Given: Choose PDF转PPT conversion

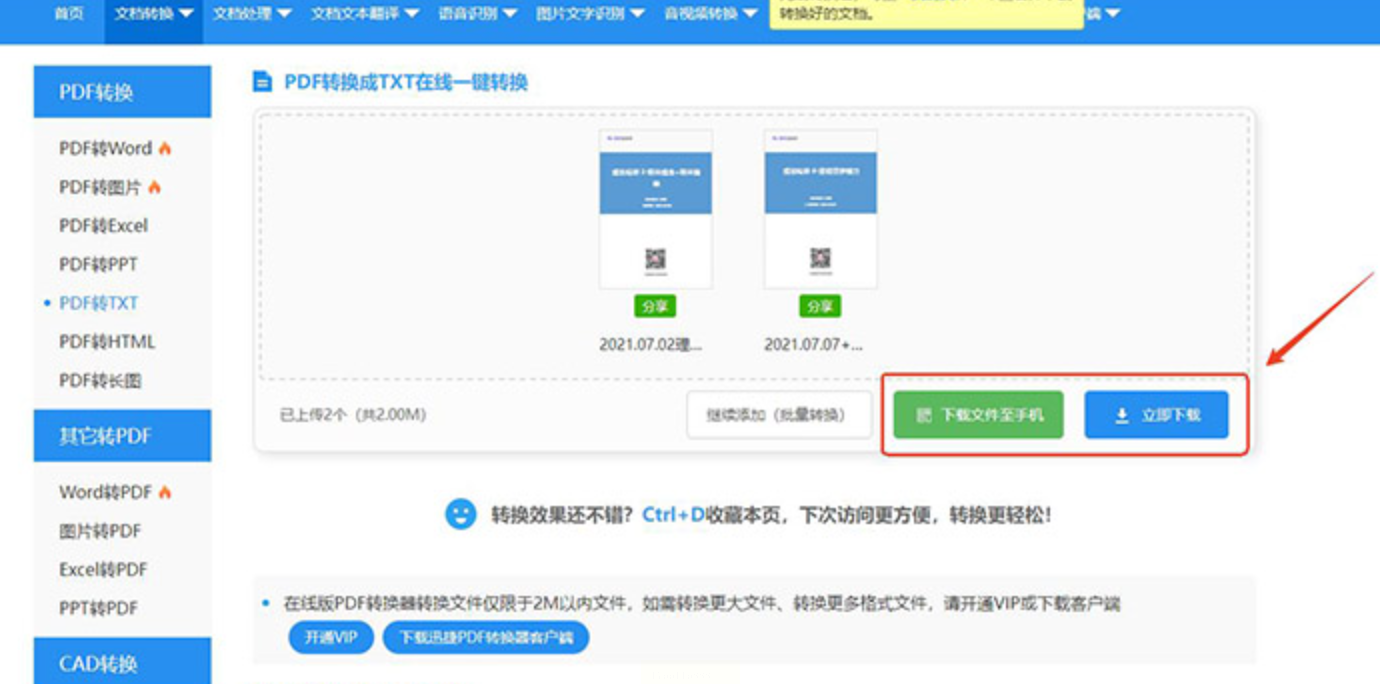Looking at the screenshot, I should 98,265.
